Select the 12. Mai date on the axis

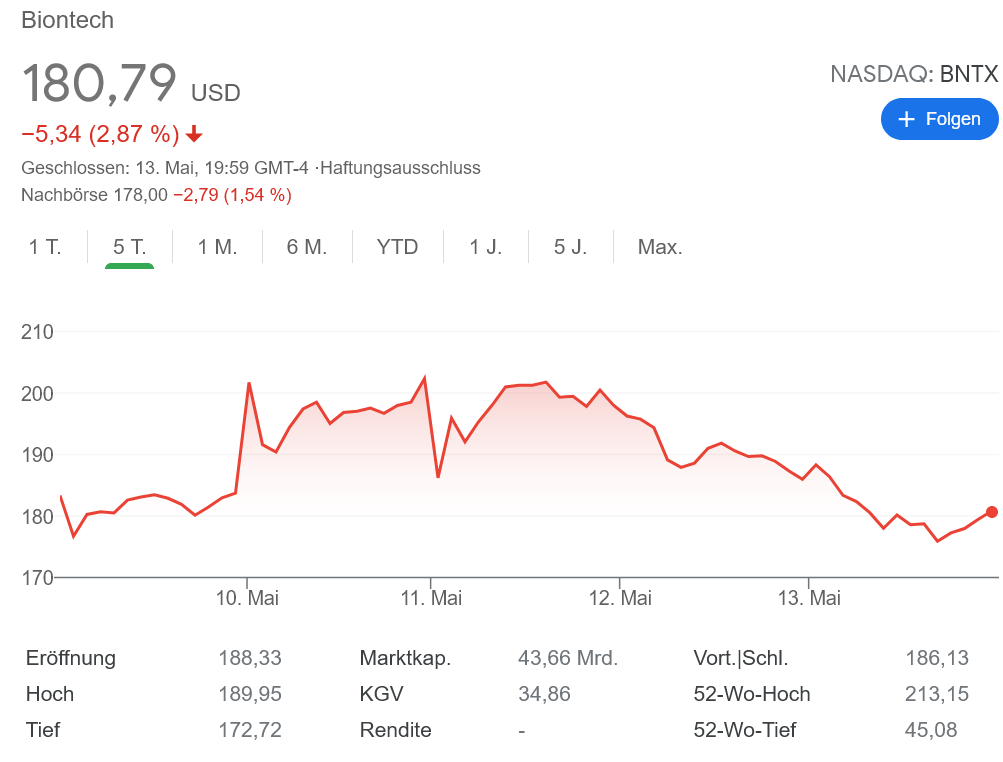pos(620,598)
